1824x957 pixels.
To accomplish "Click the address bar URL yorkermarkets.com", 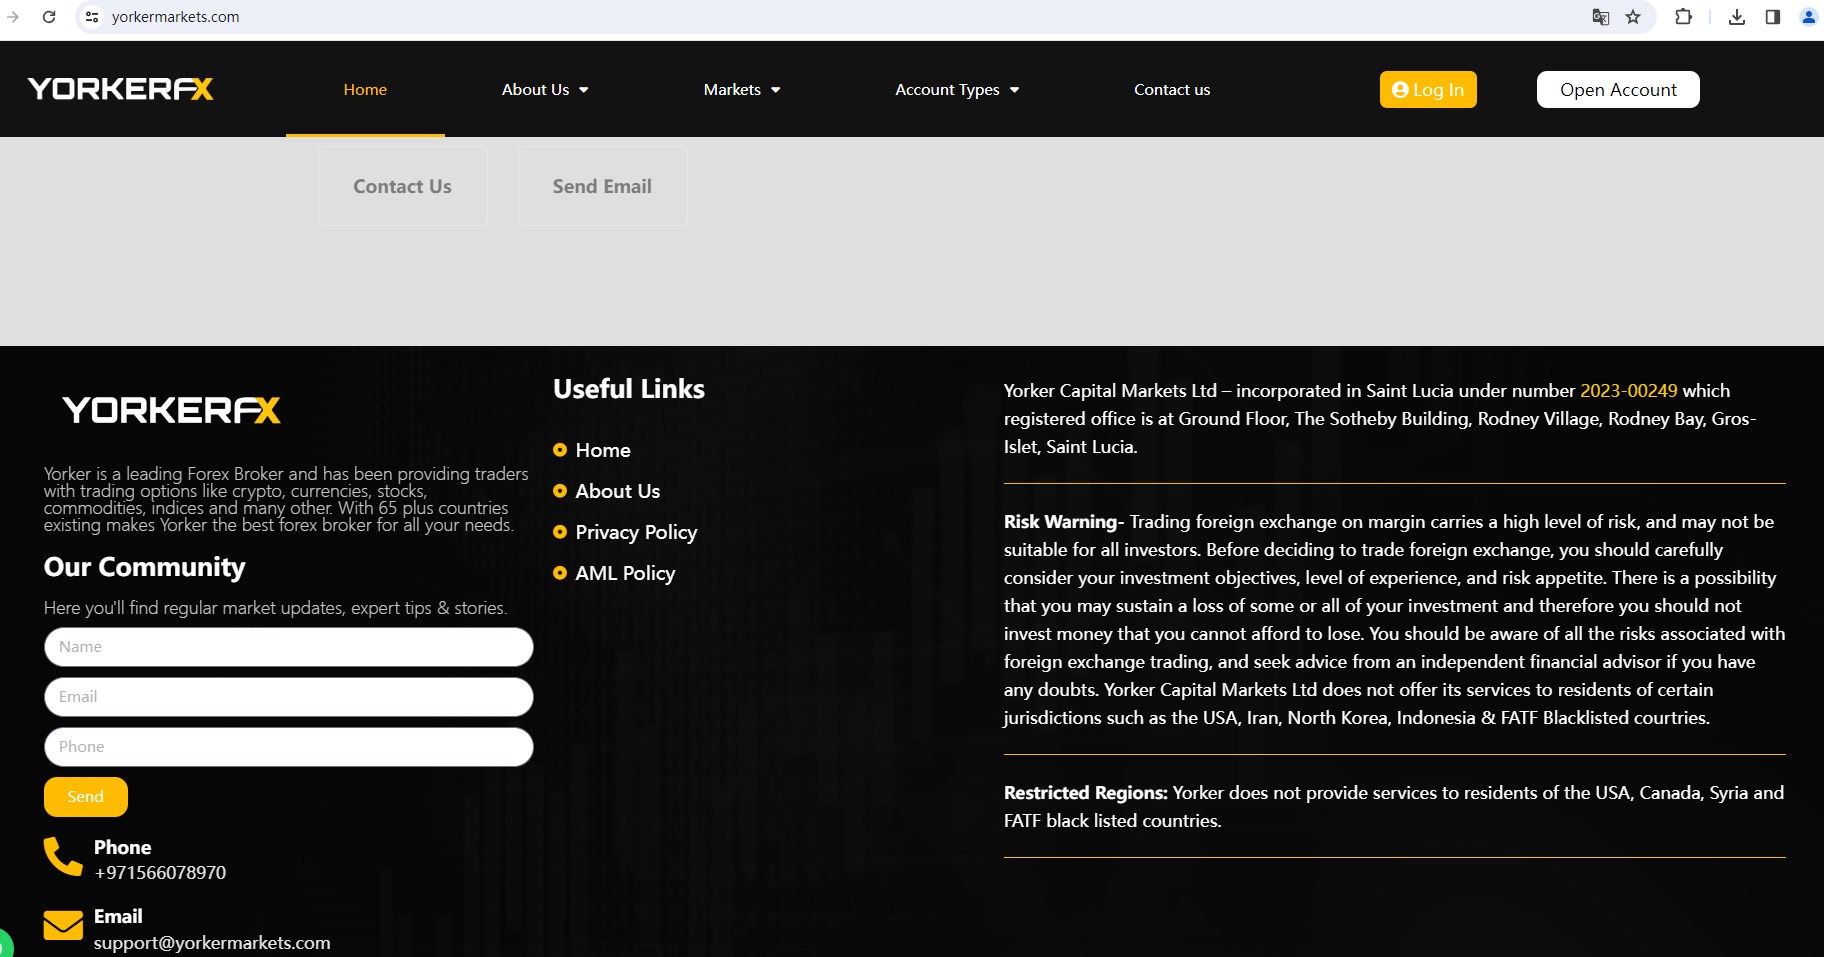I will pyautogui.click(x=176, y=17).
